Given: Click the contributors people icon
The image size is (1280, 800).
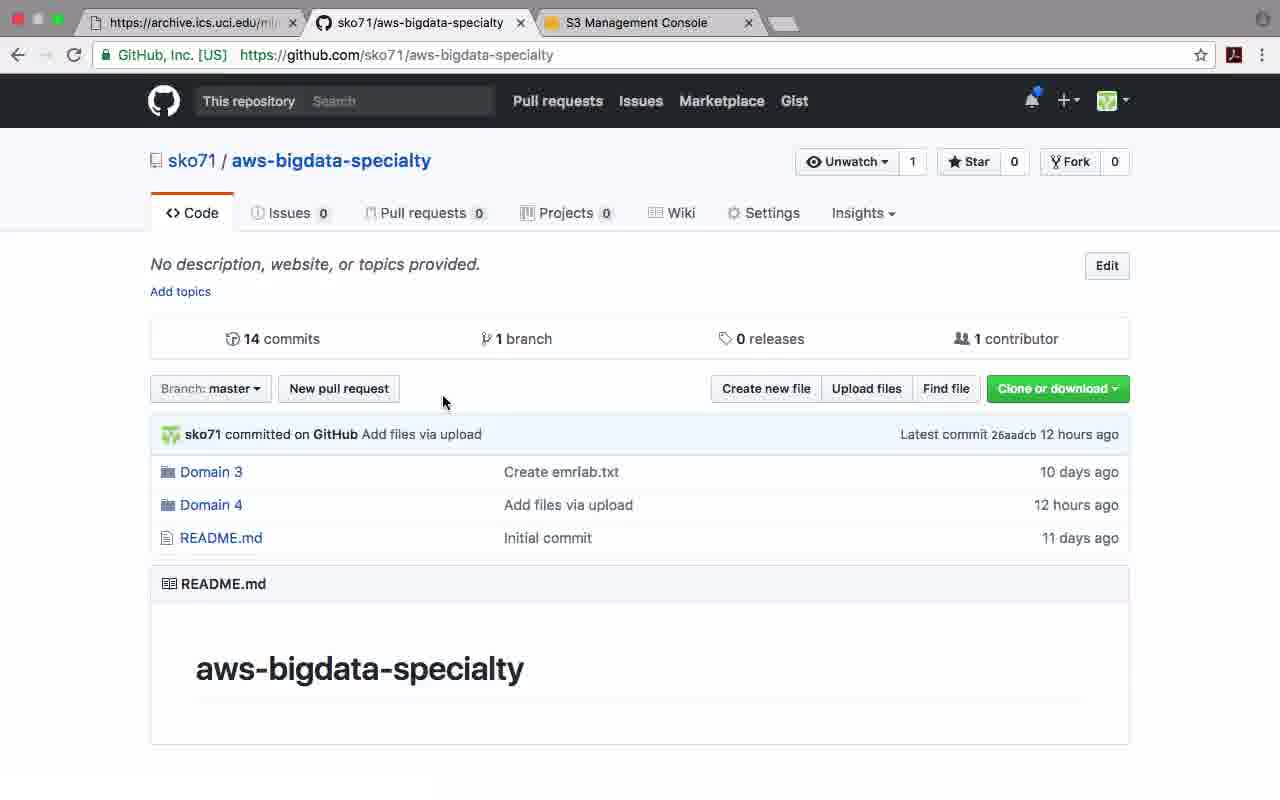Looking at the screenshot, I should click(962, 339).
